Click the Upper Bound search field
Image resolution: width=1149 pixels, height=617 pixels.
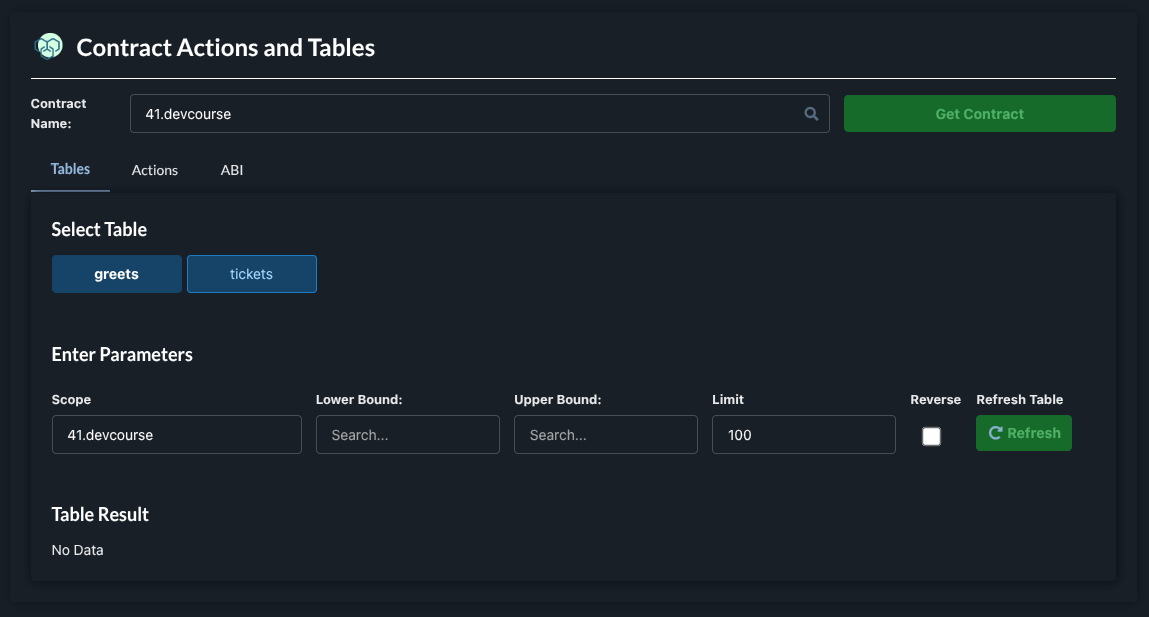tap(605, 435)
